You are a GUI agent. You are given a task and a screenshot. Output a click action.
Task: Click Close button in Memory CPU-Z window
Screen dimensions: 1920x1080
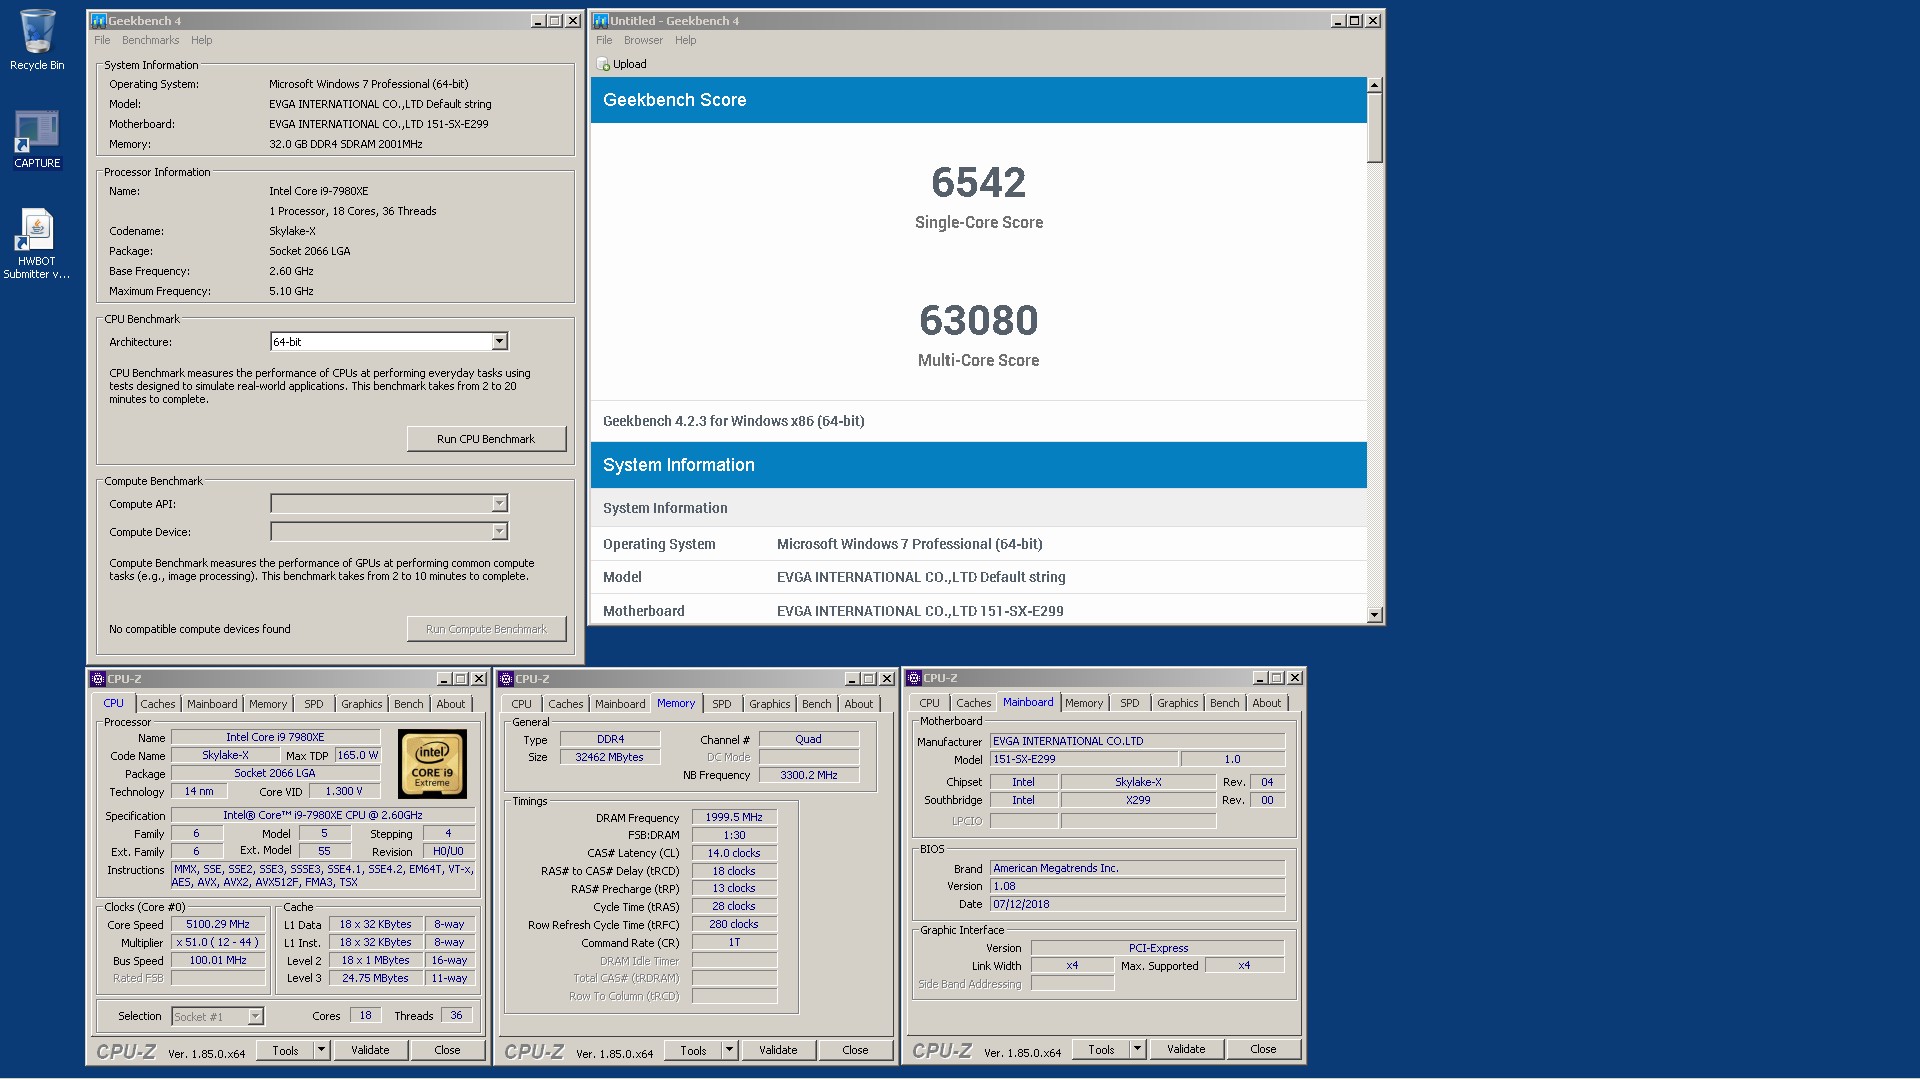855,1050
